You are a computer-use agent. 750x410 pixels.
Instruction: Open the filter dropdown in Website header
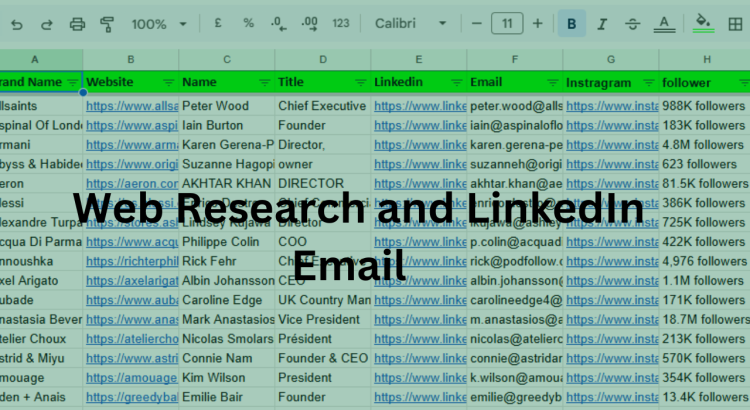coord(168,83)
